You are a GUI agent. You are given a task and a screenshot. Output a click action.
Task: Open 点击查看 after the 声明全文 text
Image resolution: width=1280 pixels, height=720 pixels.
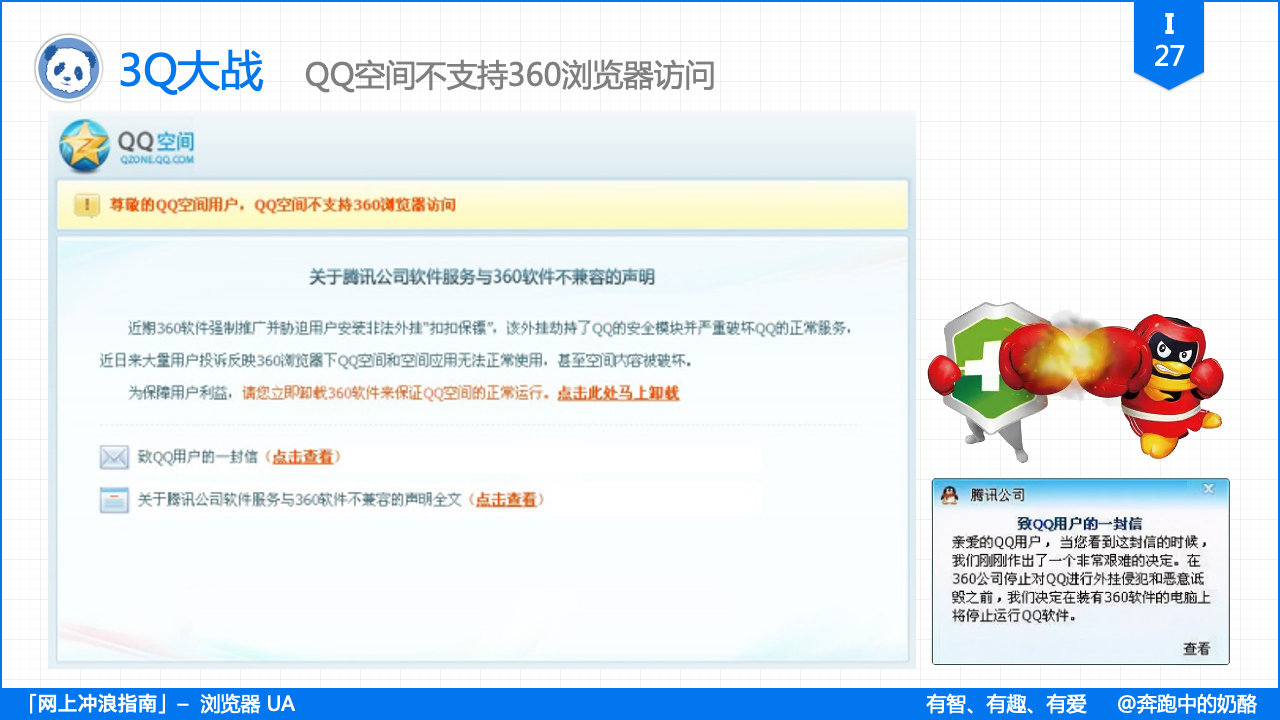point(506,498)
